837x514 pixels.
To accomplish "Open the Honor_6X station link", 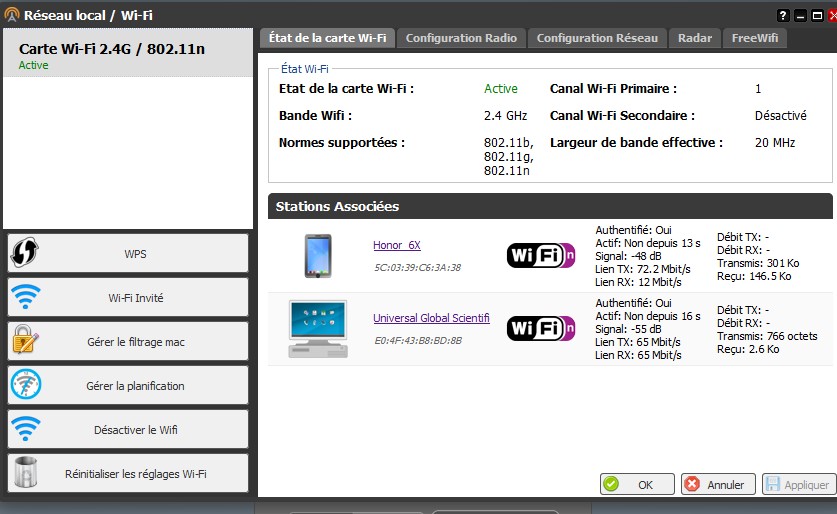I will pos(397,245).
